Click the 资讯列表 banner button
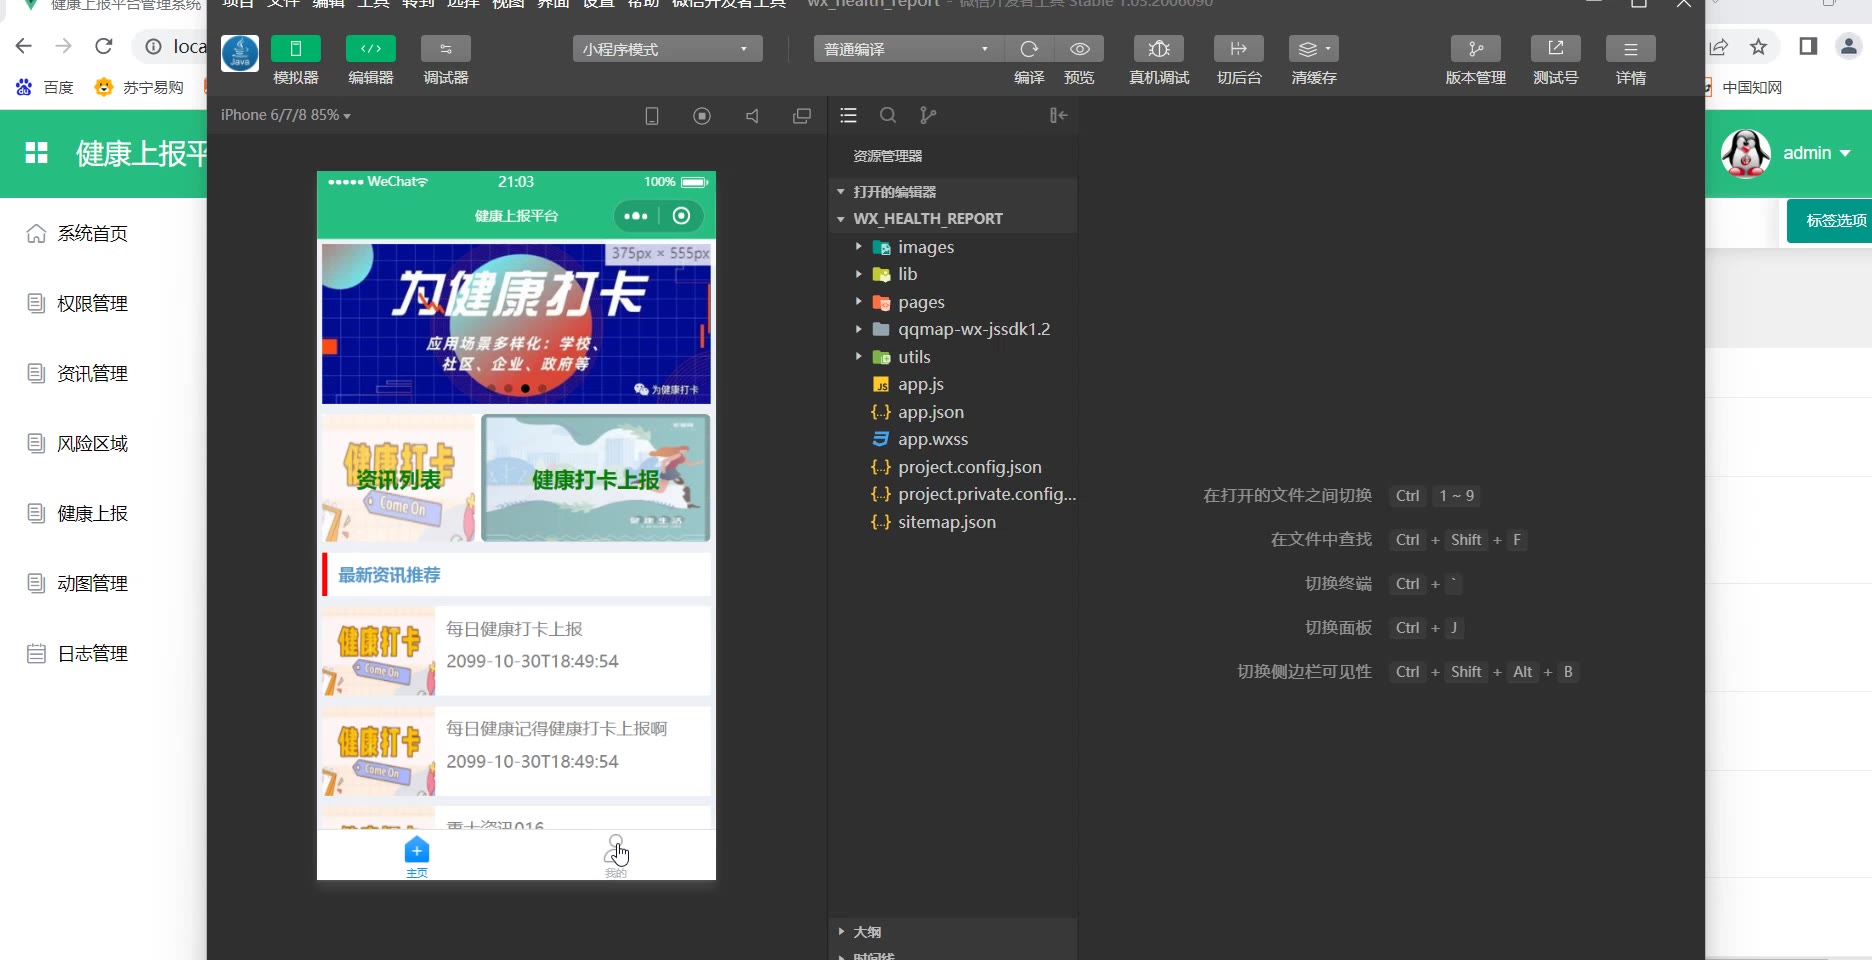The width and height of the screenshot is (1872, 960). [398, 479]
